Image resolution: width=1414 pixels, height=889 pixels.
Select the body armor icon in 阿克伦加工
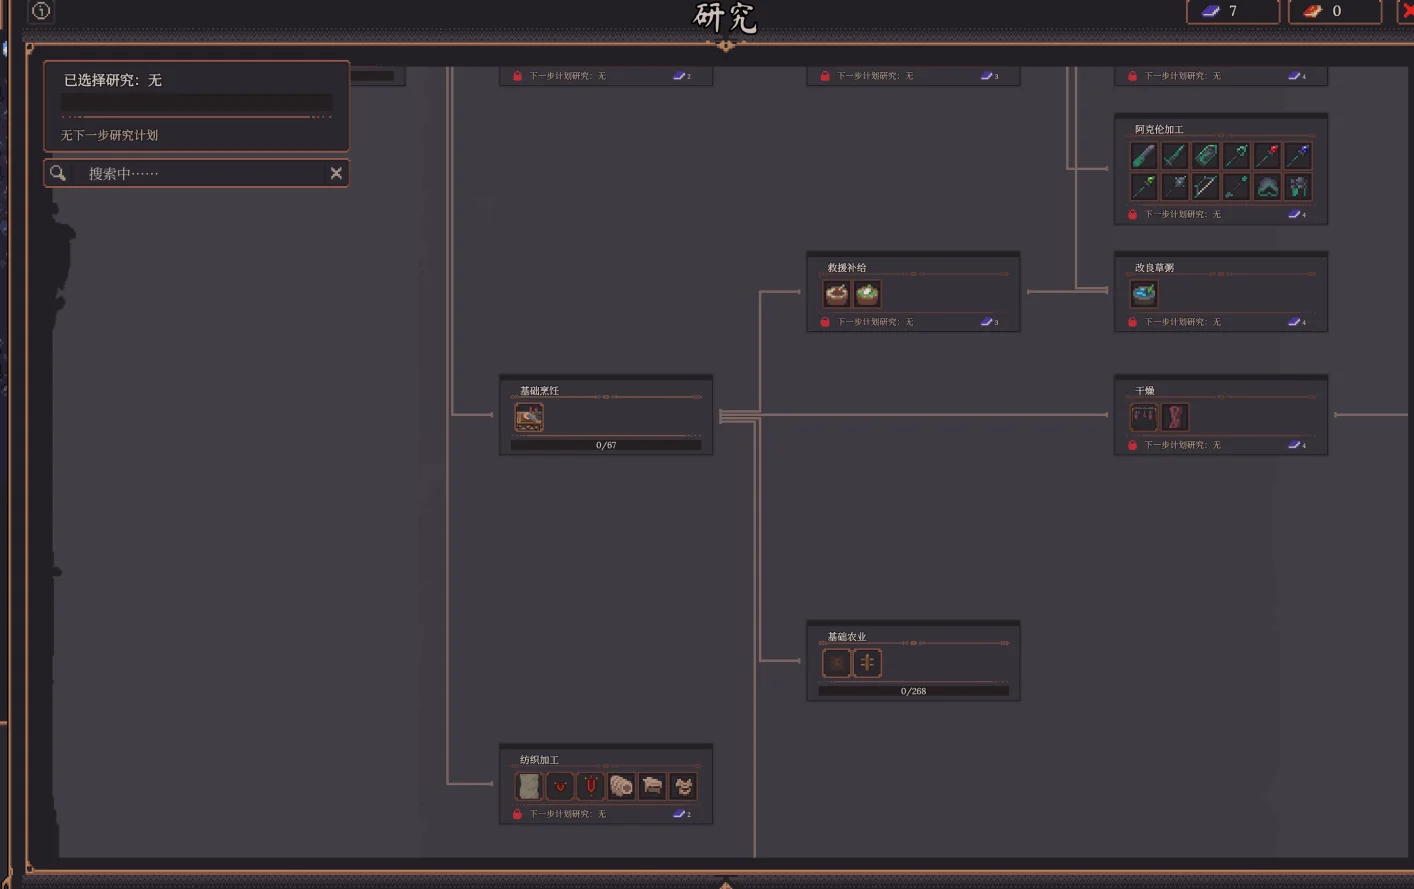click(x=1298, y=186)
